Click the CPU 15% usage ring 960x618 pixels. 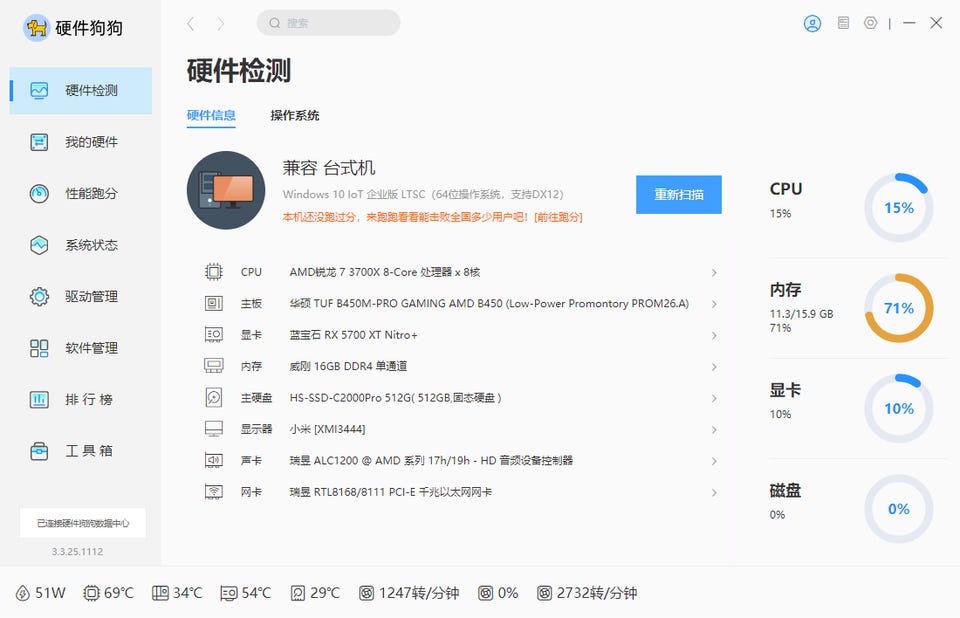[898, 208]
